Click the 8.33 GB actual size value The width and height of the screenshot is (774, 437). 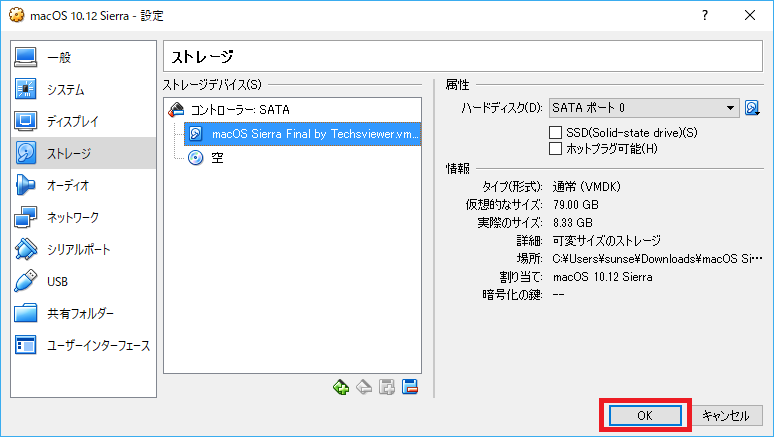573,223
